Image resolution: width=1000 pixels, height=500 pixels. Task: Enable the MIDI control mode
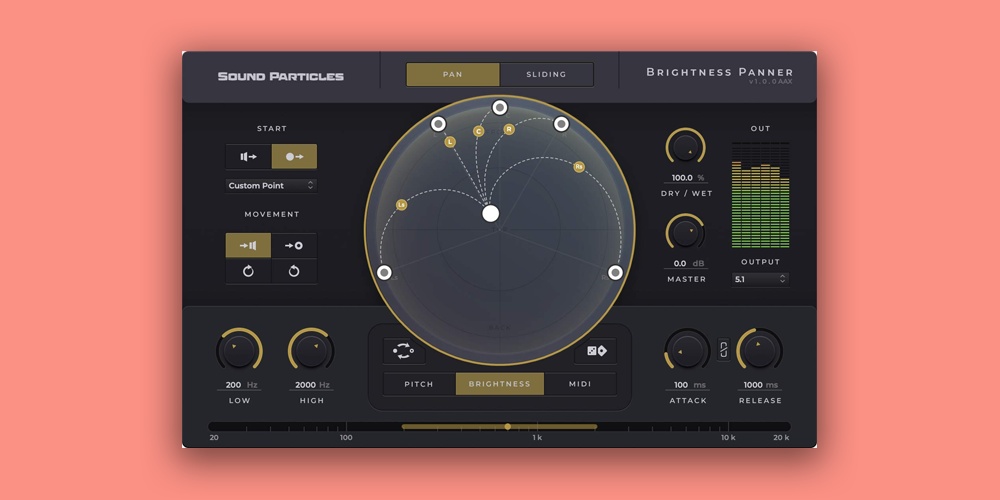(580, 384)
